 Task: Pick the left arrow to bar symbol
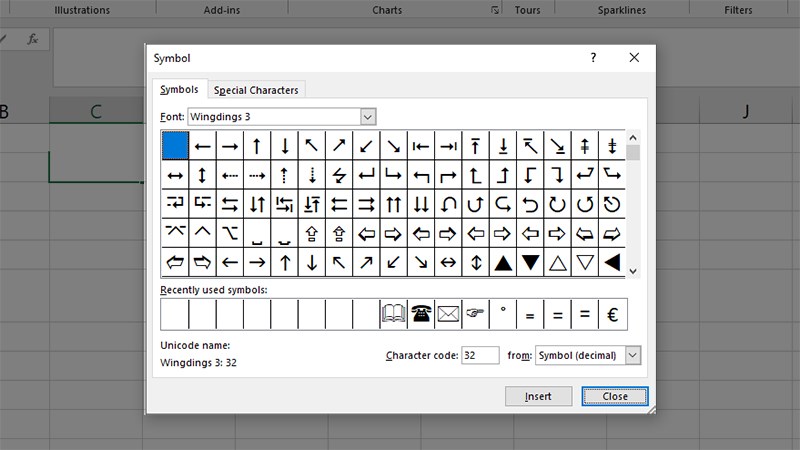pyautogui.click(x=421, y=147)
